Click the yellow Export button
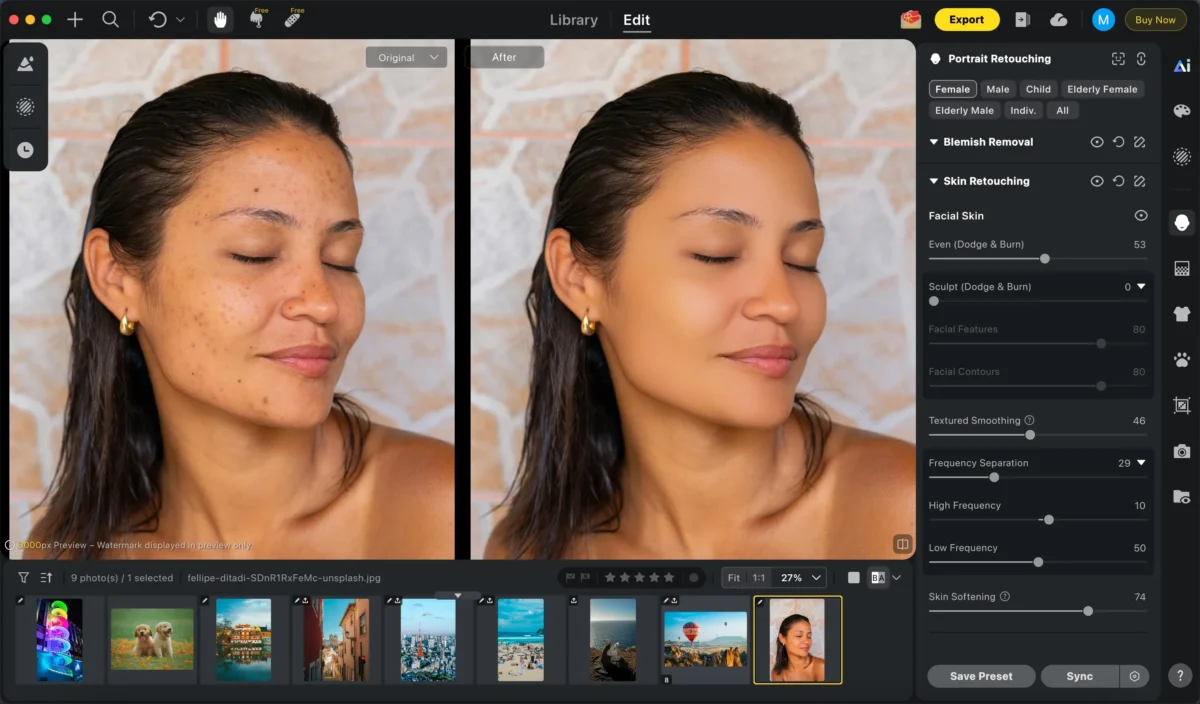Image resolution: width=1200 pixels, height=704 pixels. pos(966,20)
